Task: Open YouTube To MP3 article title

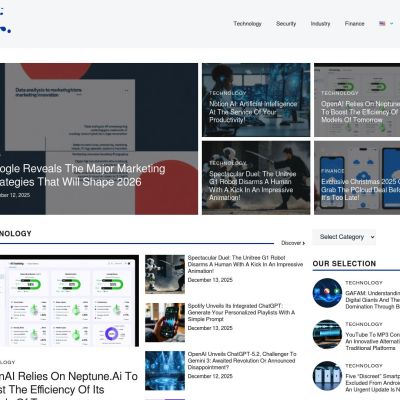Action: pyautogui.click(x=373, y=341)
